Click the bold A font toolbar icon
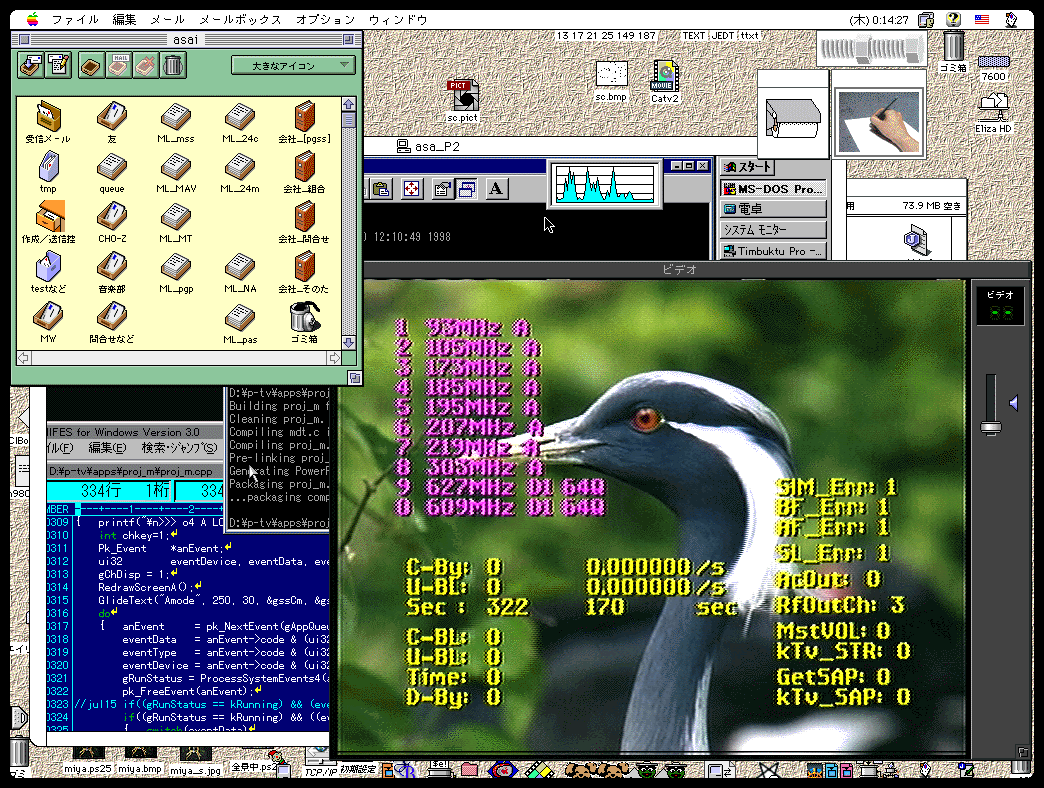This screenshot has width=1044, height=788. click(x=497, y=188)
